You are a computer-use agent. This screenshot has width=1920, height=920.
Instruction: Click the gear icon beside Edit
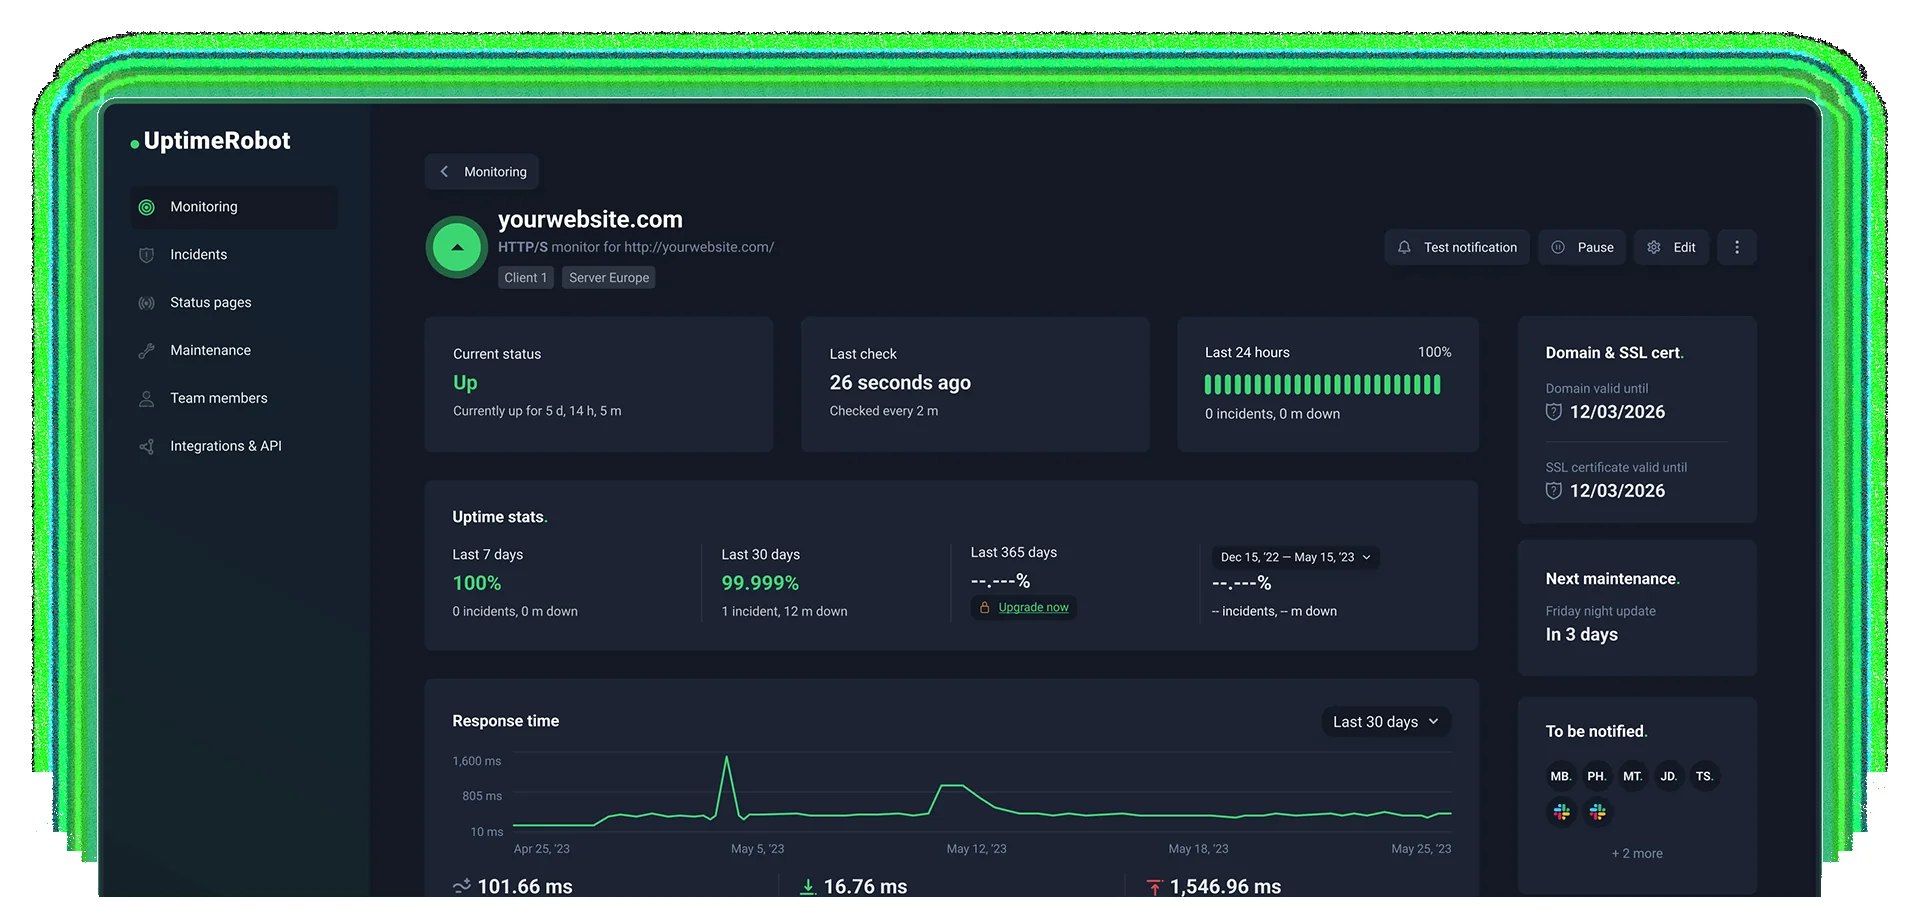click(x=1654, y=247)
